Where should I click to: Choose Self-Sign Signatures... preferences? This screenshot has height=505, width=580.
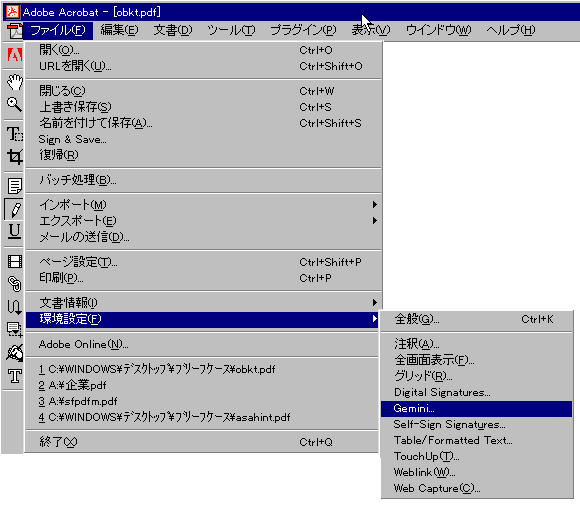point(476,424)
